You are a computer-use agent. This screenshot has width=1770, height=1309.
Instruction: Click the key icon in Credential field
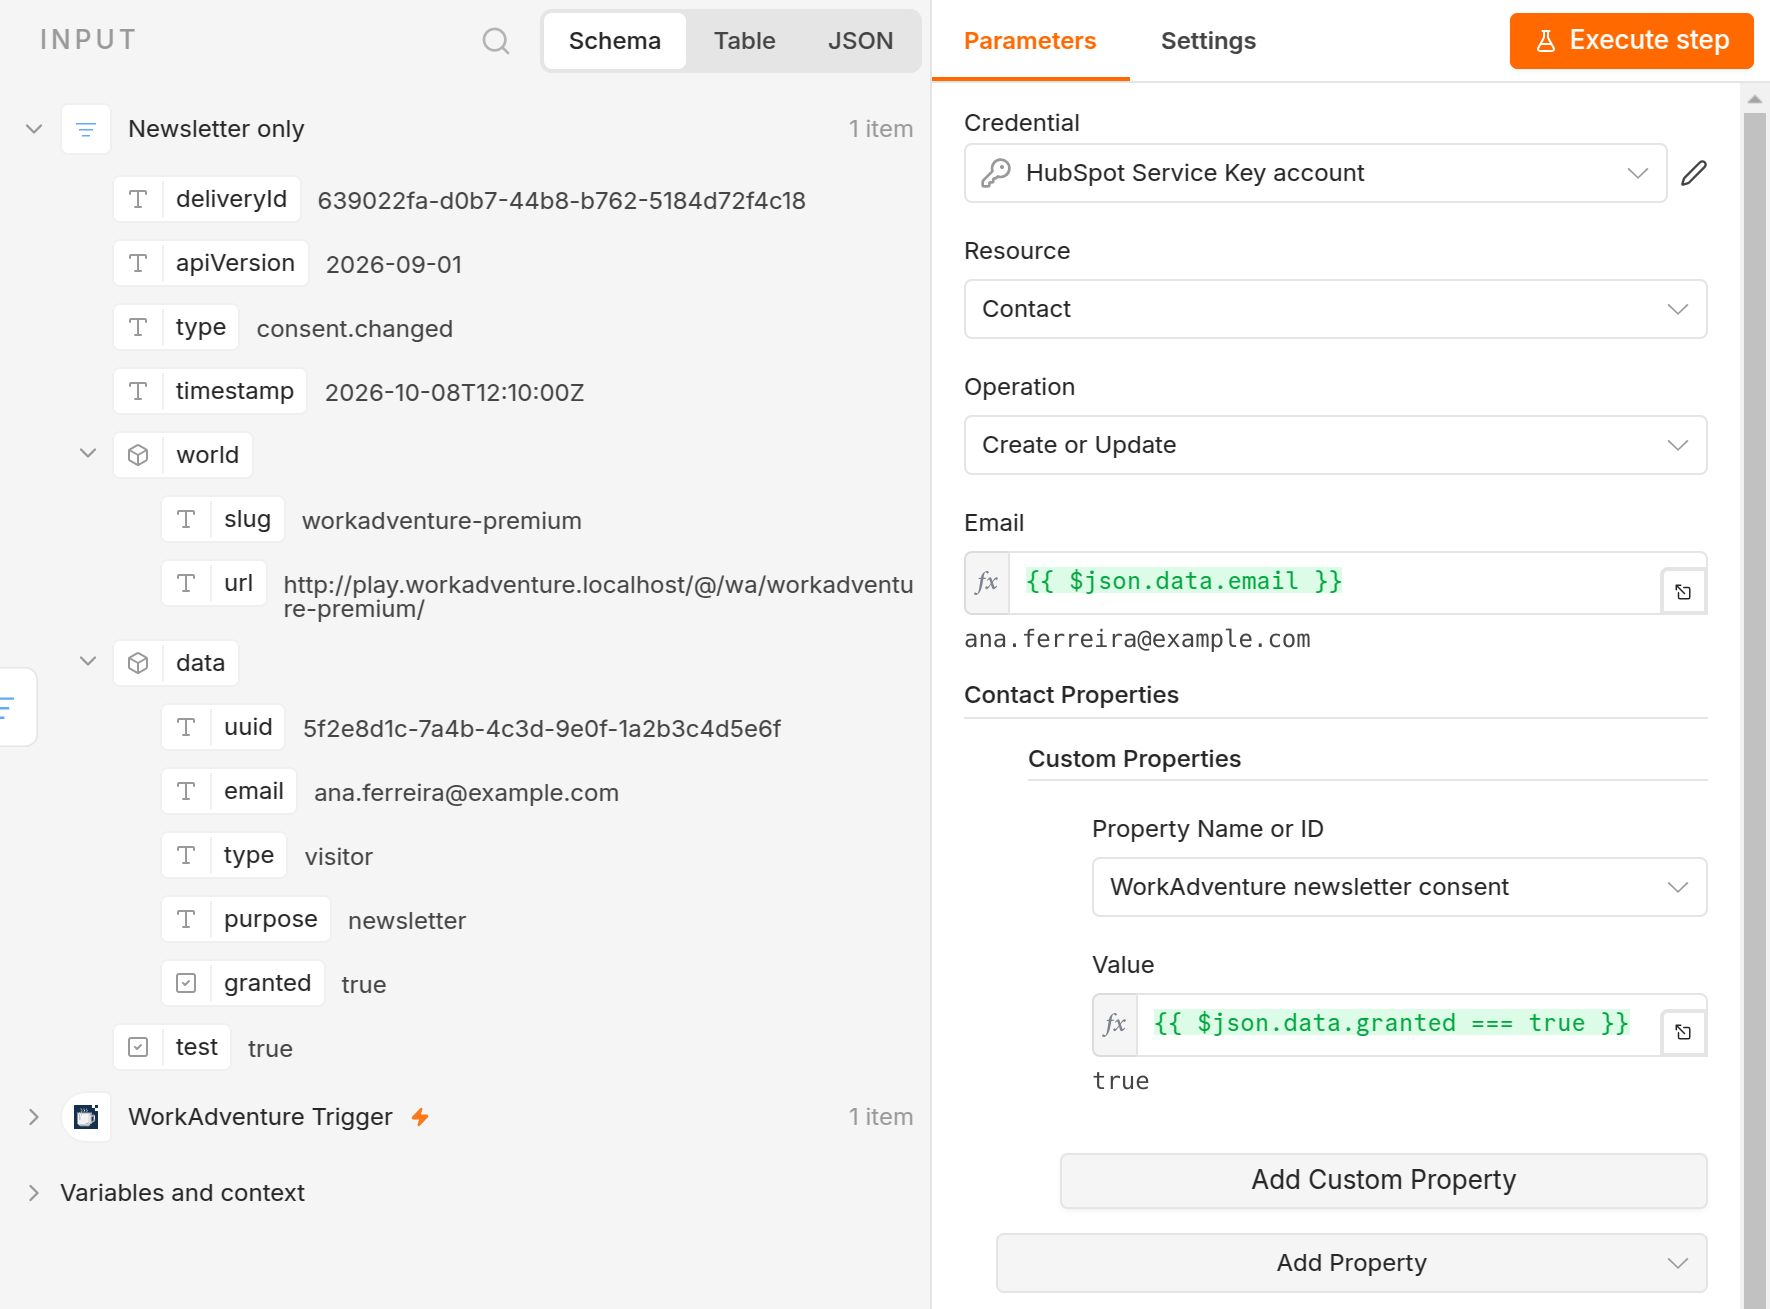point(996,173)
